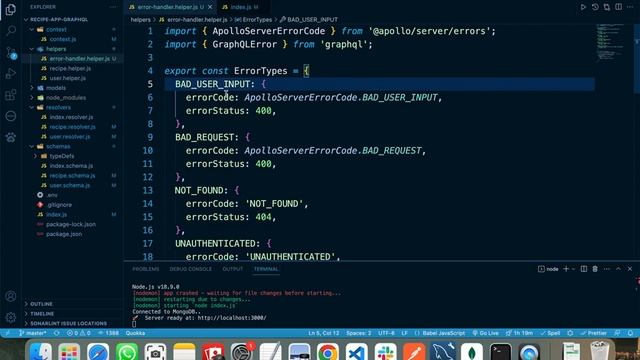Open MongoDB Compass from the Dock
This screenshot has width=640, height=360.
click(x=472, y=352)
